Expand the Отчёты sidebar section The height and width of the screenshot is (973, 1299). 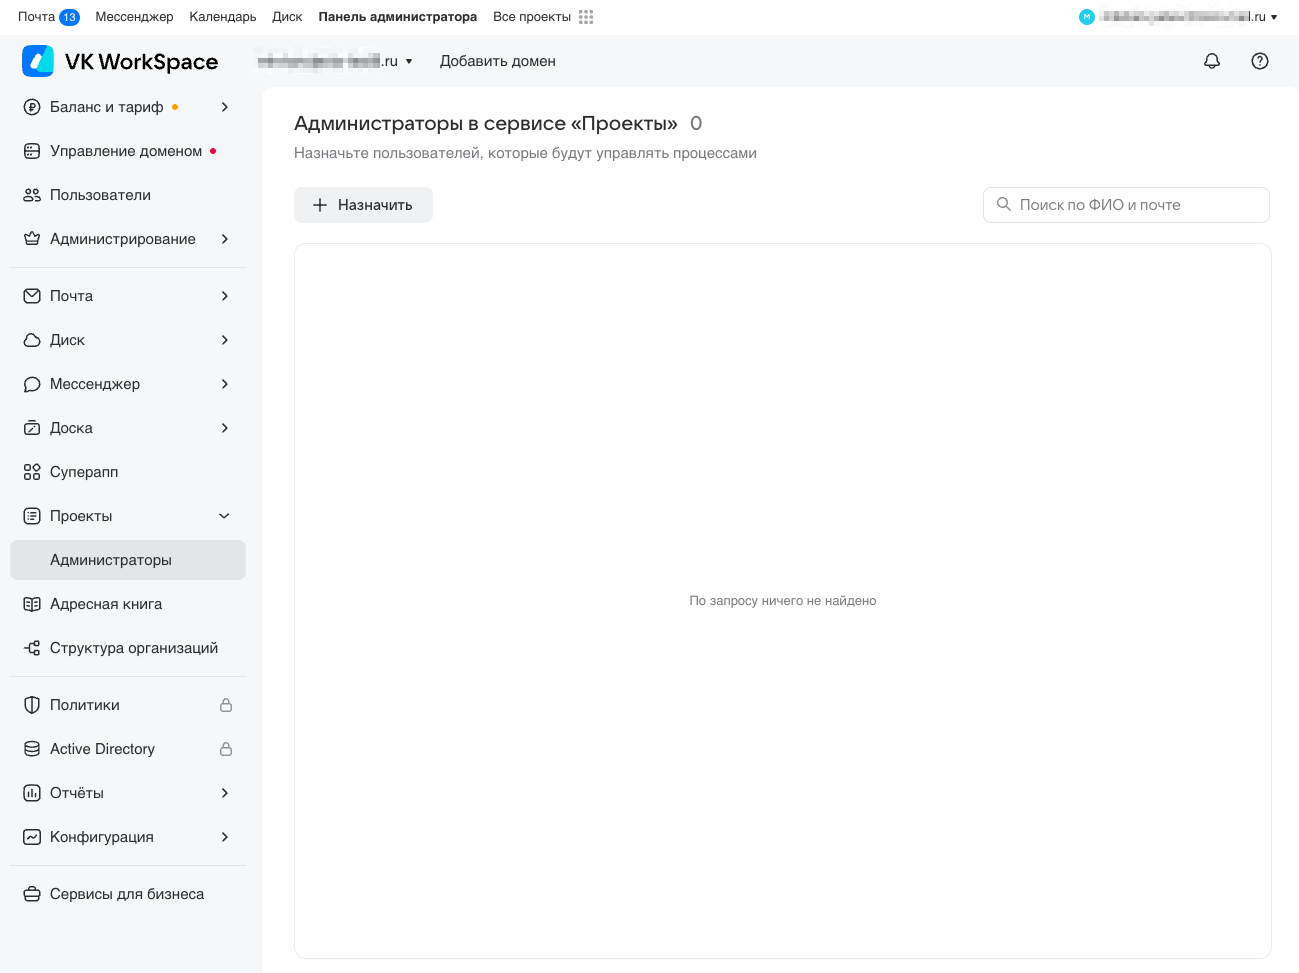225,793
